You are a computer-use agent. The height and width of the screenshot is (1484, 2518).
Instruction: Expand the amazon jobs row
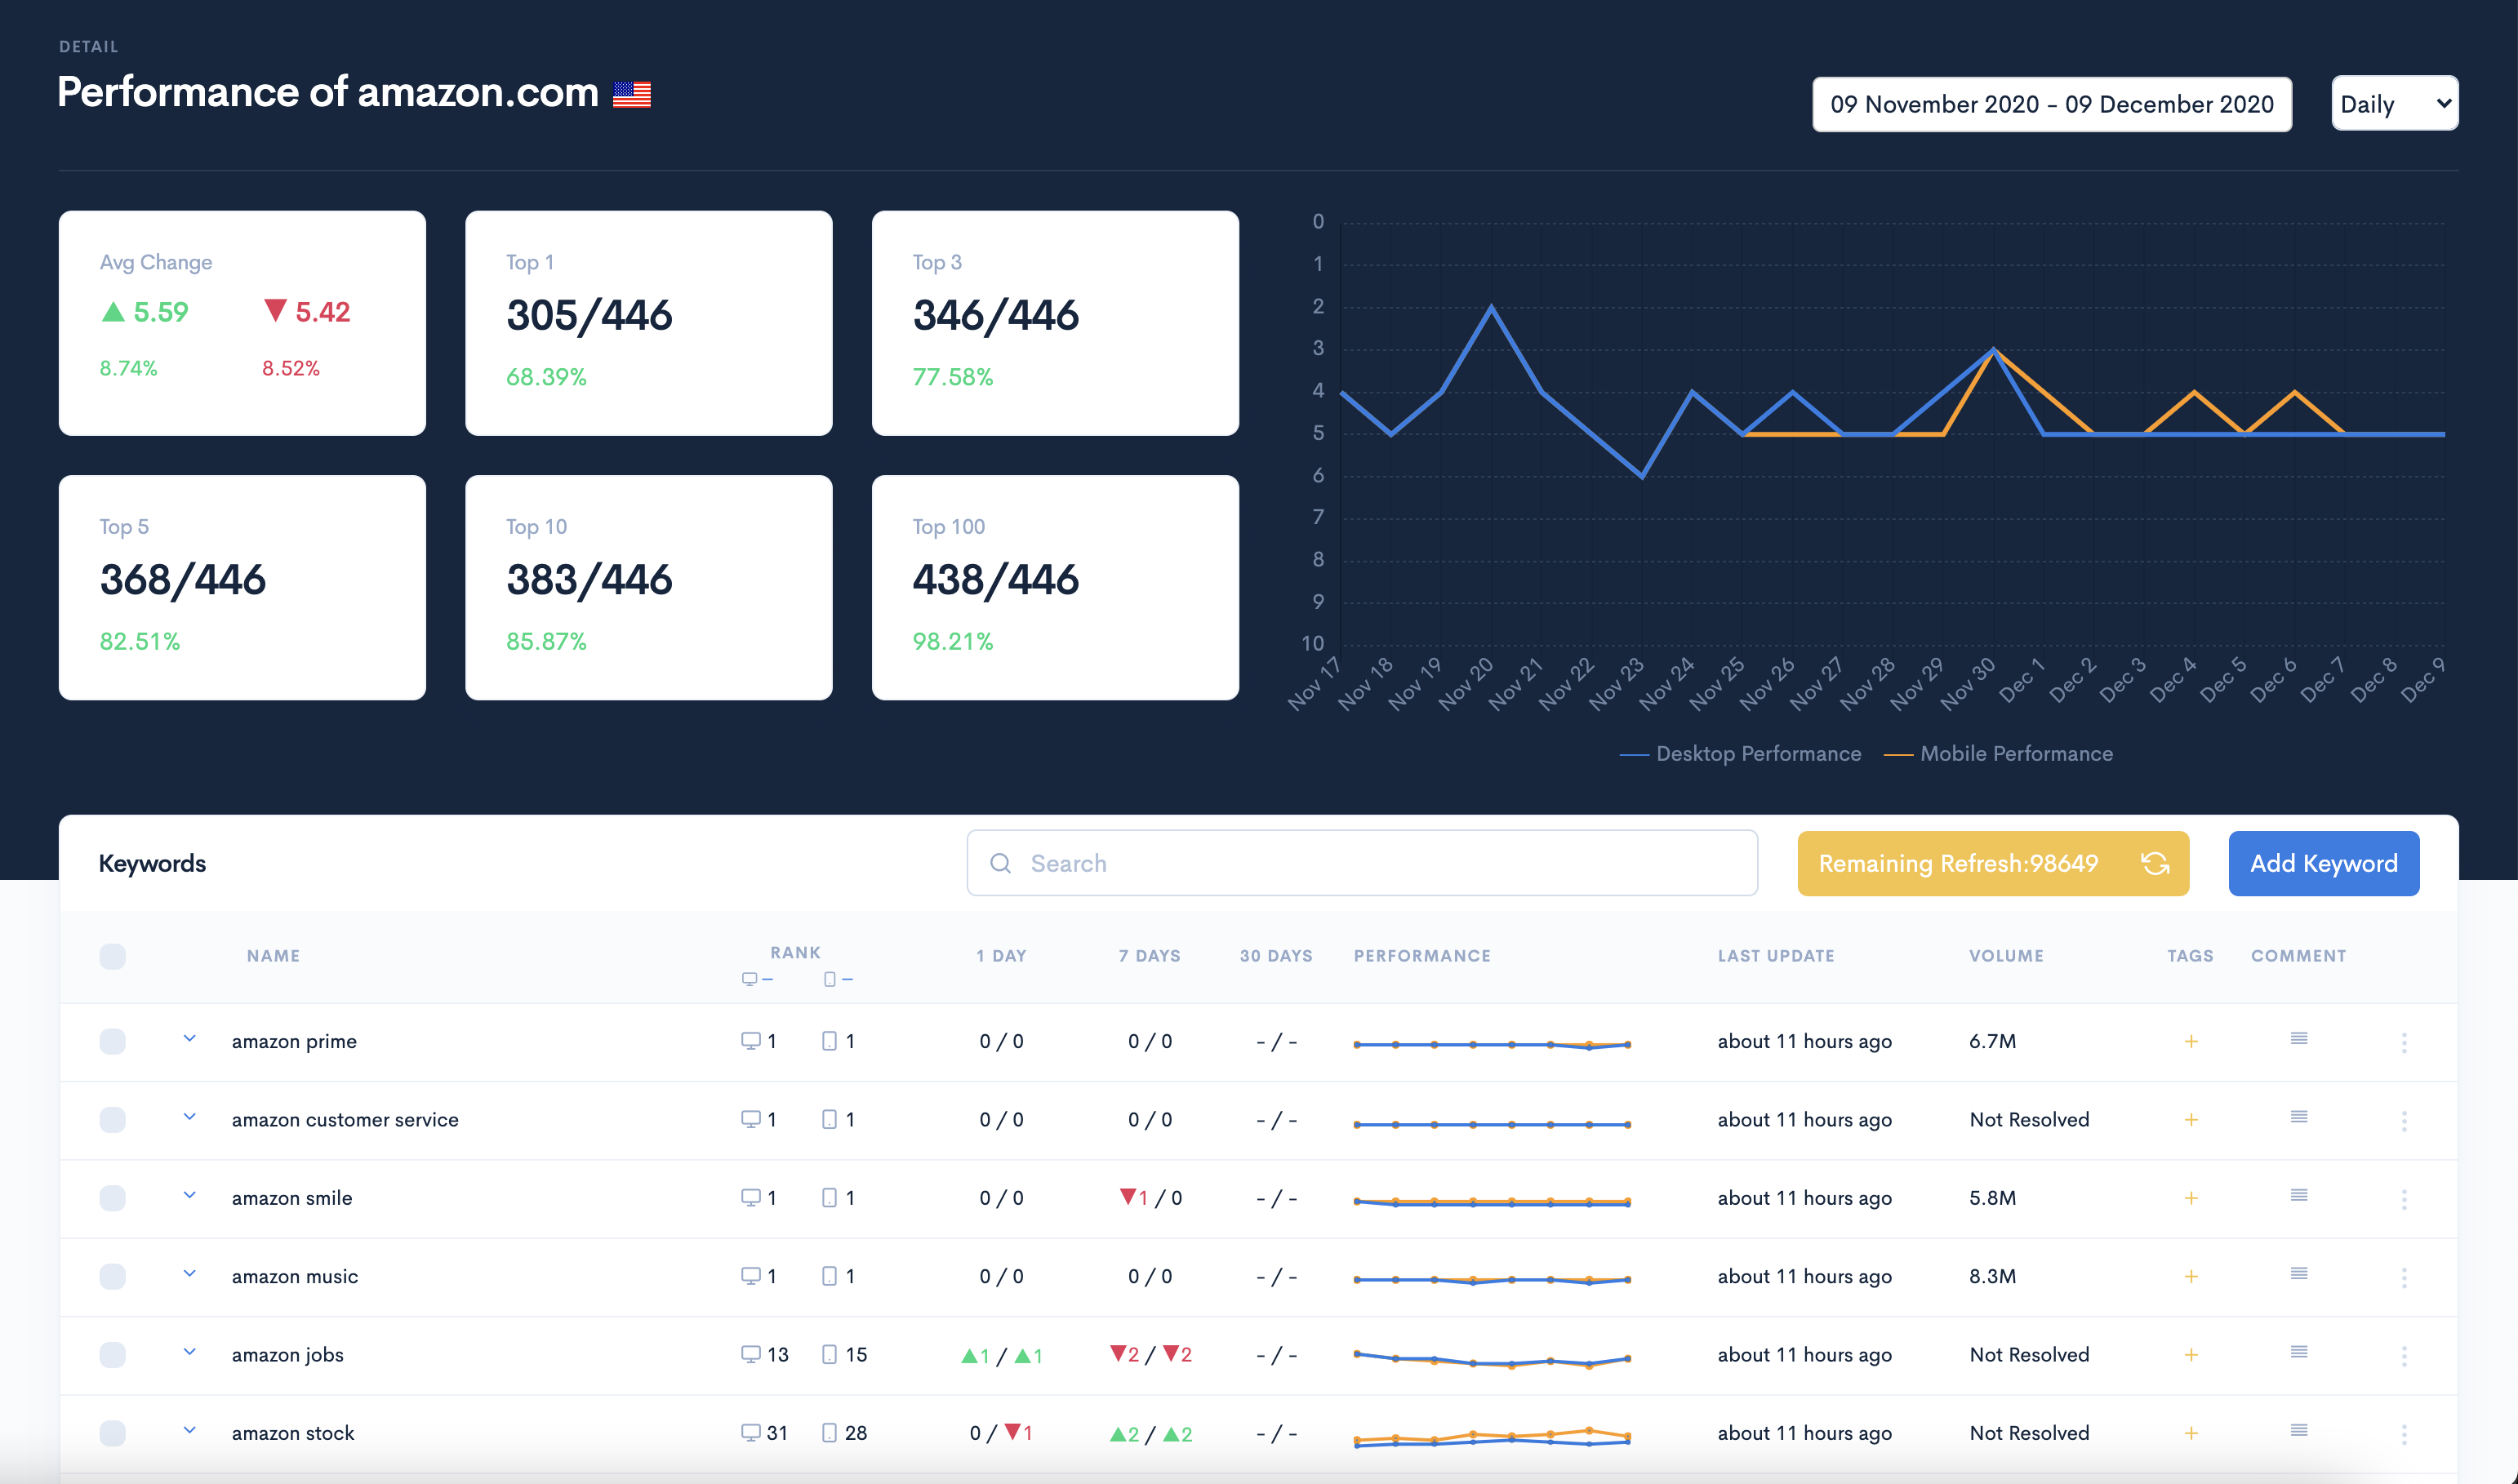189,1352
